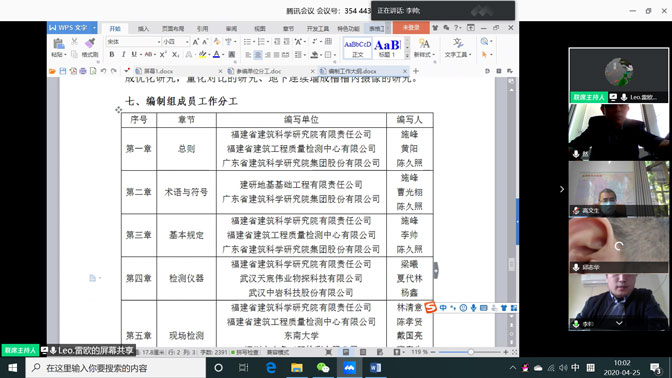Open the numbered list dropdown arrow
This screenshot has width=672, height=378.
[268, 42]
